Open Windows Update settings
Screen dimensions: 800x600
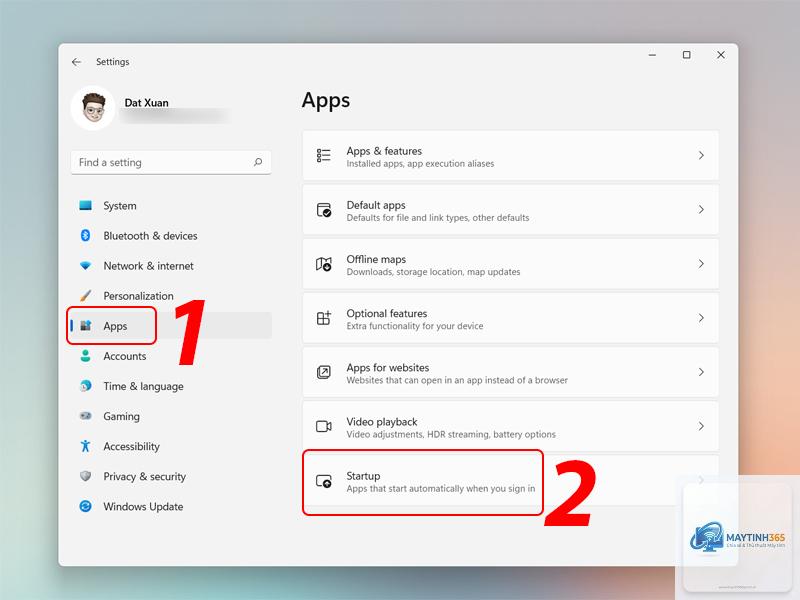171,507
